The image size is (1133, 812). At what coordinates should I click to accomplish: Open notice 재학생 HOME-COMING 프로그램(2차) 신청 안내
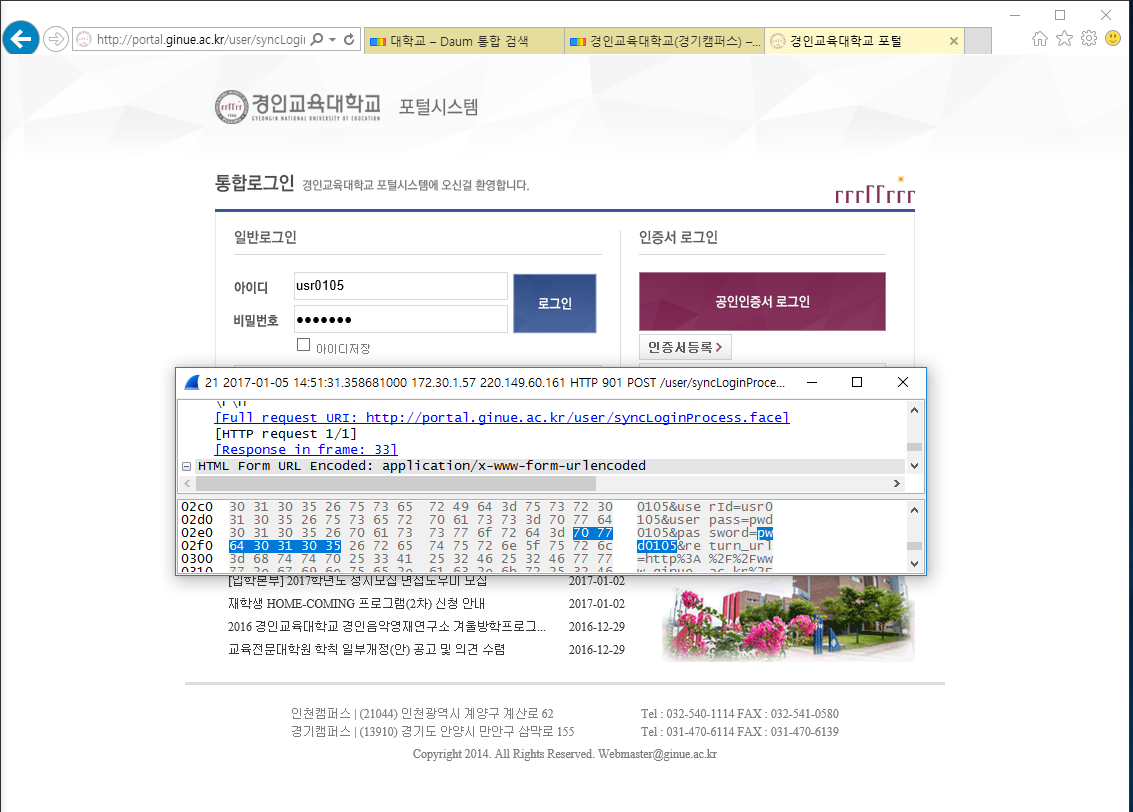click(356, 604)
